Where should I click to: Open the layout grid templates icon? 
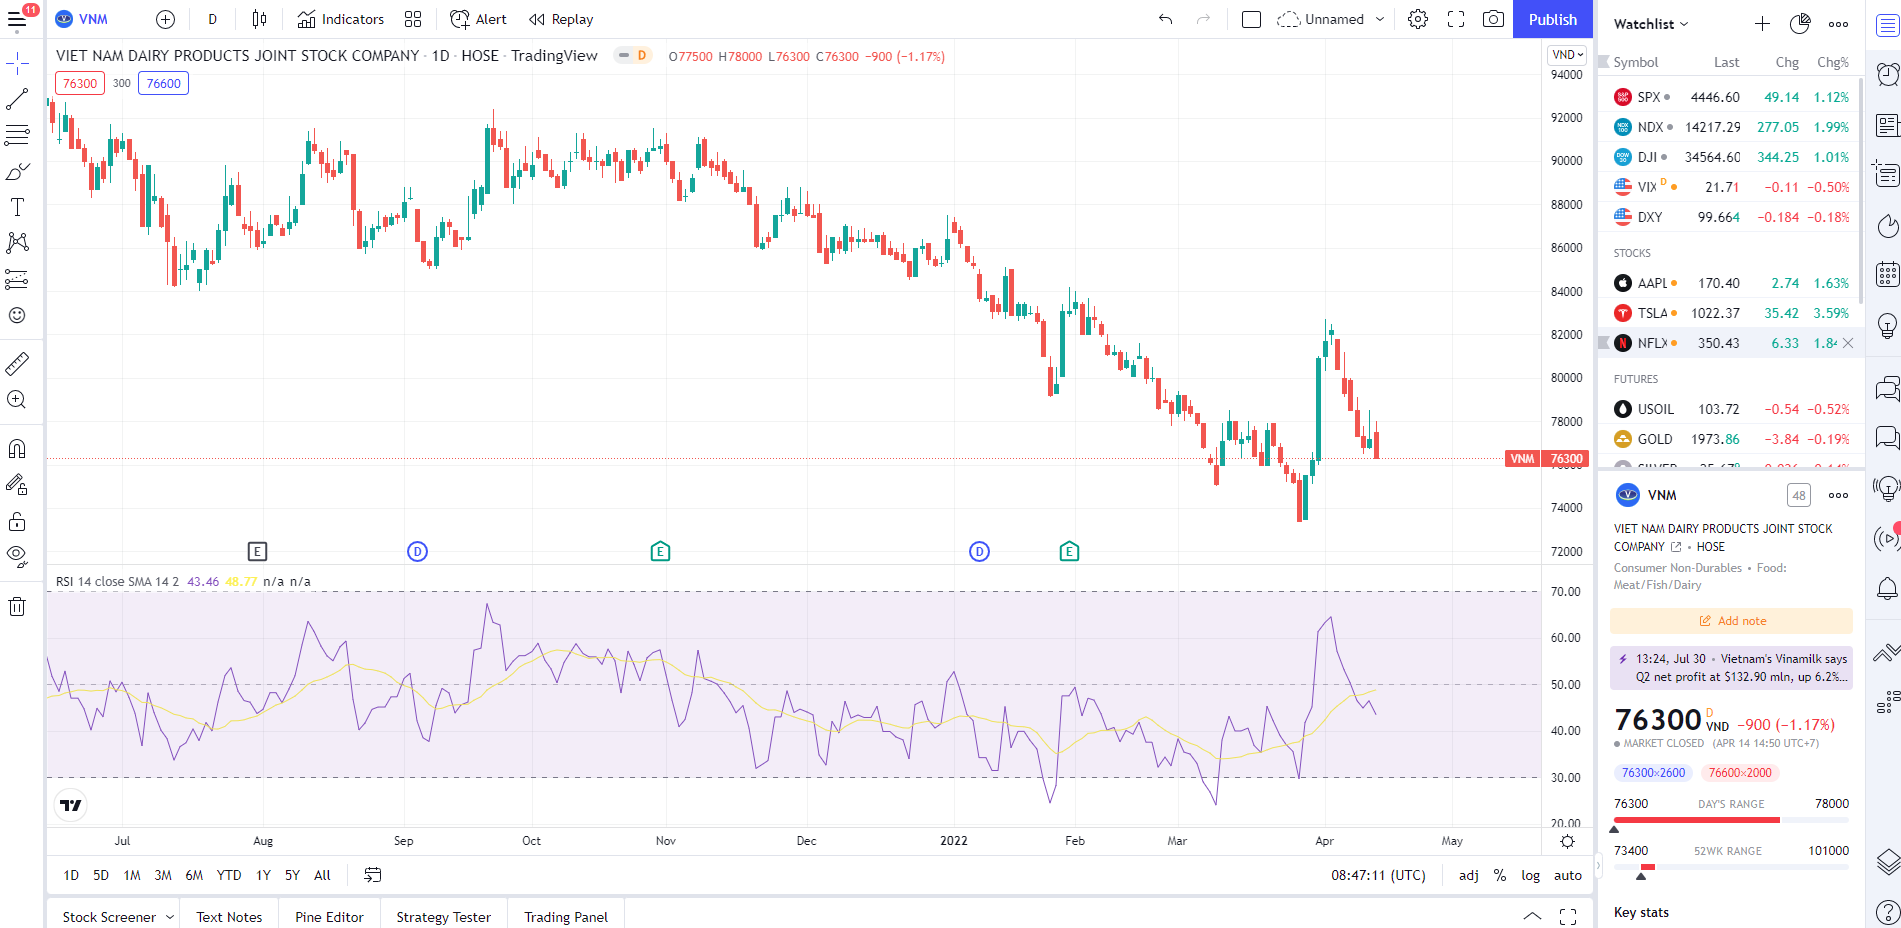point(413,19)
